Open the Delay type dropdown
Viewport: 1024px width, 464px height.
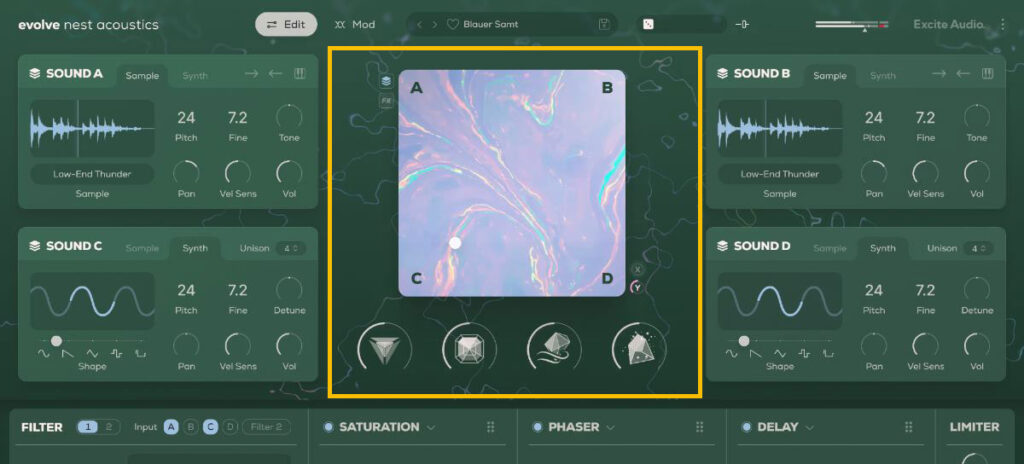(809, 427)
